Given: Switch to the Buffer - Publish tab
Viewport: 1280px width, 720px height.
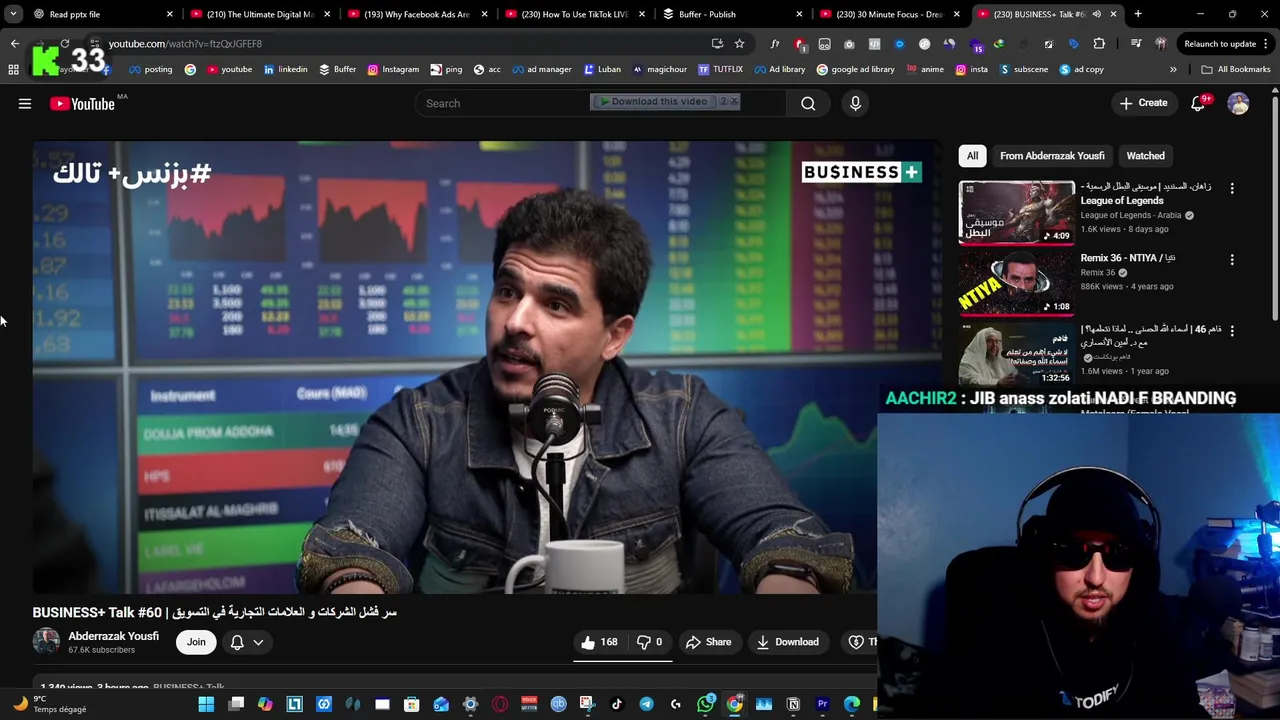Looking at the screenshot, I should [x=733, y=14].
